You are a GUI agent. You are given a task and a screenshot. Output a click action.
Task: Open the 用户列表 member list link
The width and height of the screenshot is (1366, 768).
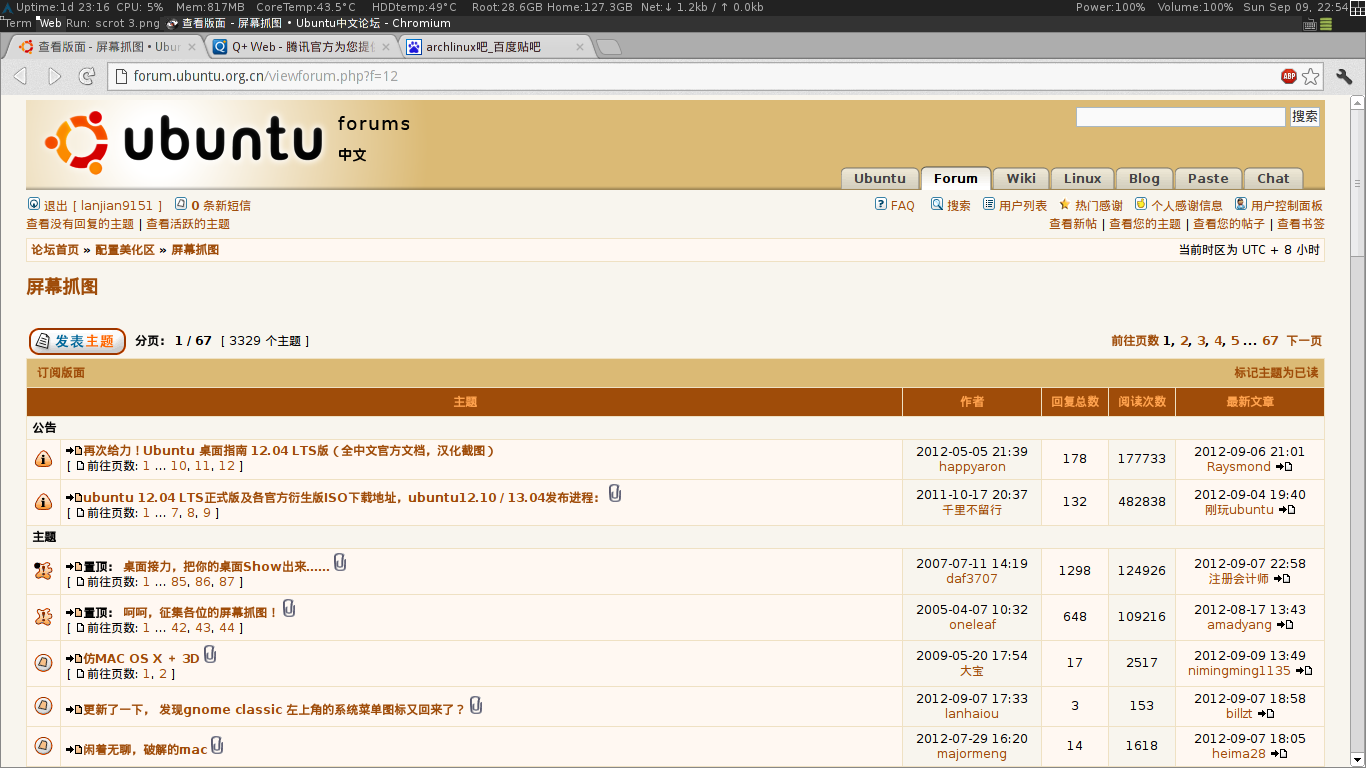coord(1023,205)
